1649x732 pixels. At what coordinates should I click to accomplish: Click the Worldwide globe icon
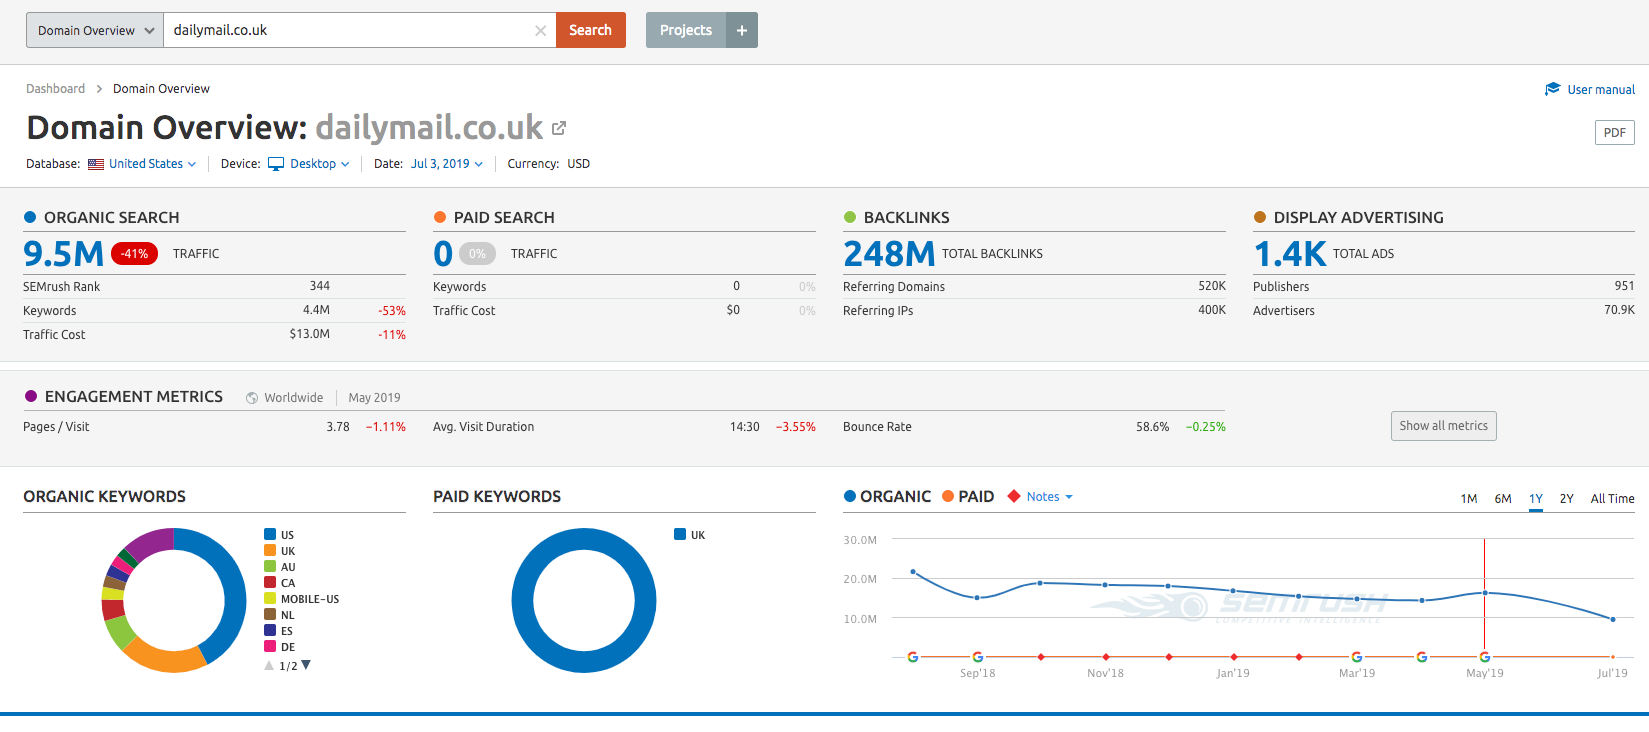(x=252, y=398)
